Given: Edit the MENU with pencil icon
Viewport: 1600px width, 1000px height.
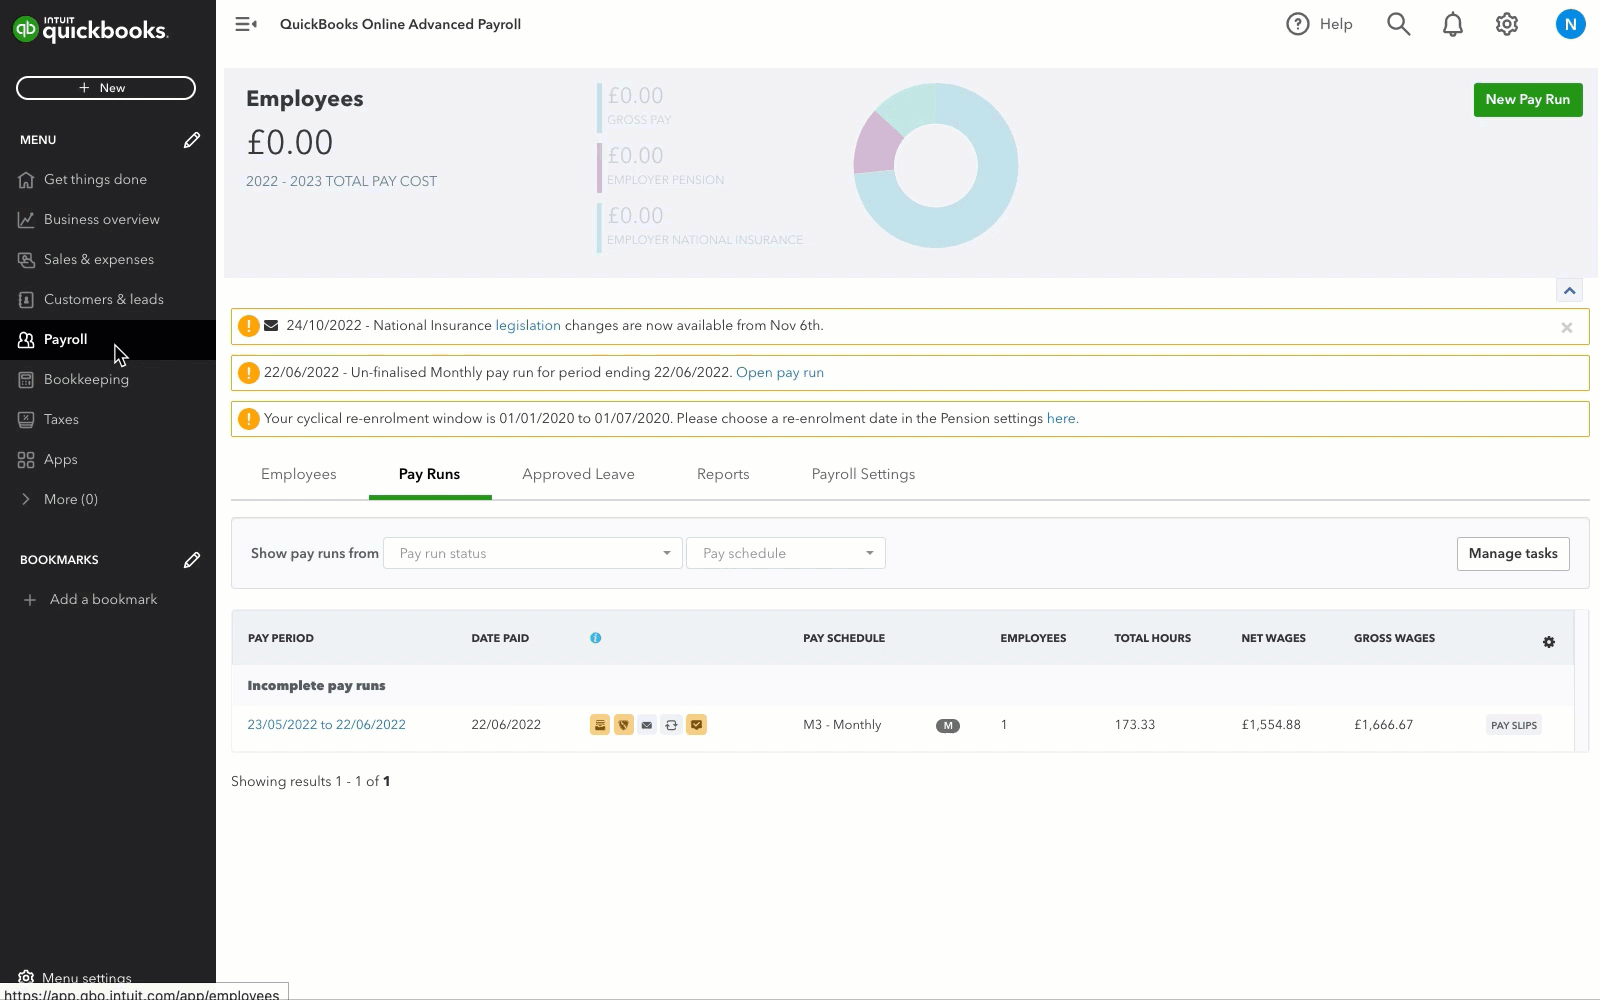Looking at the screenshot, I should 191,140.
